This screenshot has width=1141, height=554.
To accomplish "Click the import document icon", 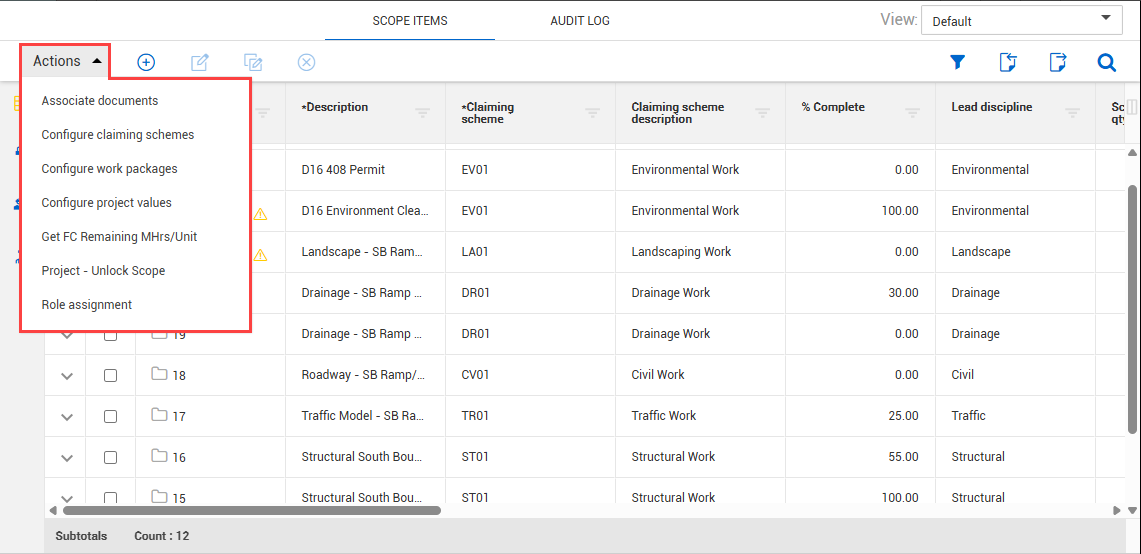I will pyautogui.click(x=1008, y=62).
